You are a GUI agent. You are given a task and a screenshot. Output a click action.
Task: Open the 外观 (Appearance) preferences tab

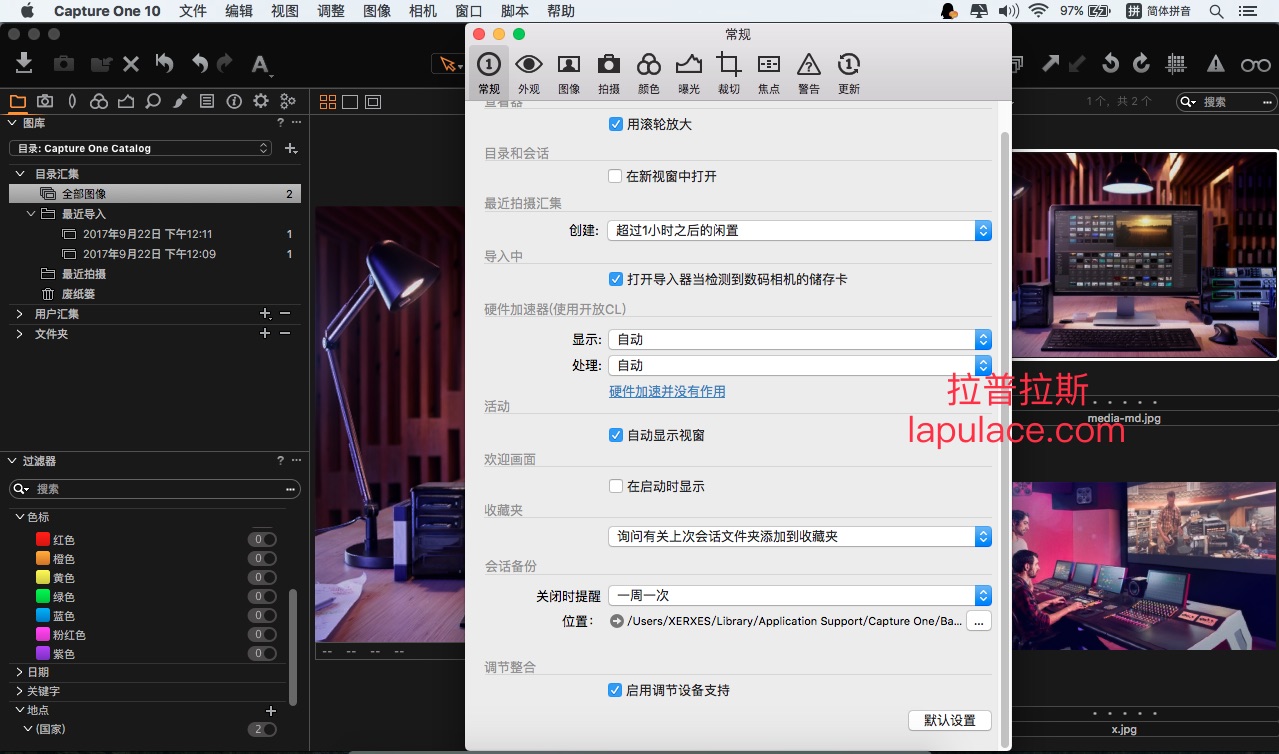click(528, 73)
